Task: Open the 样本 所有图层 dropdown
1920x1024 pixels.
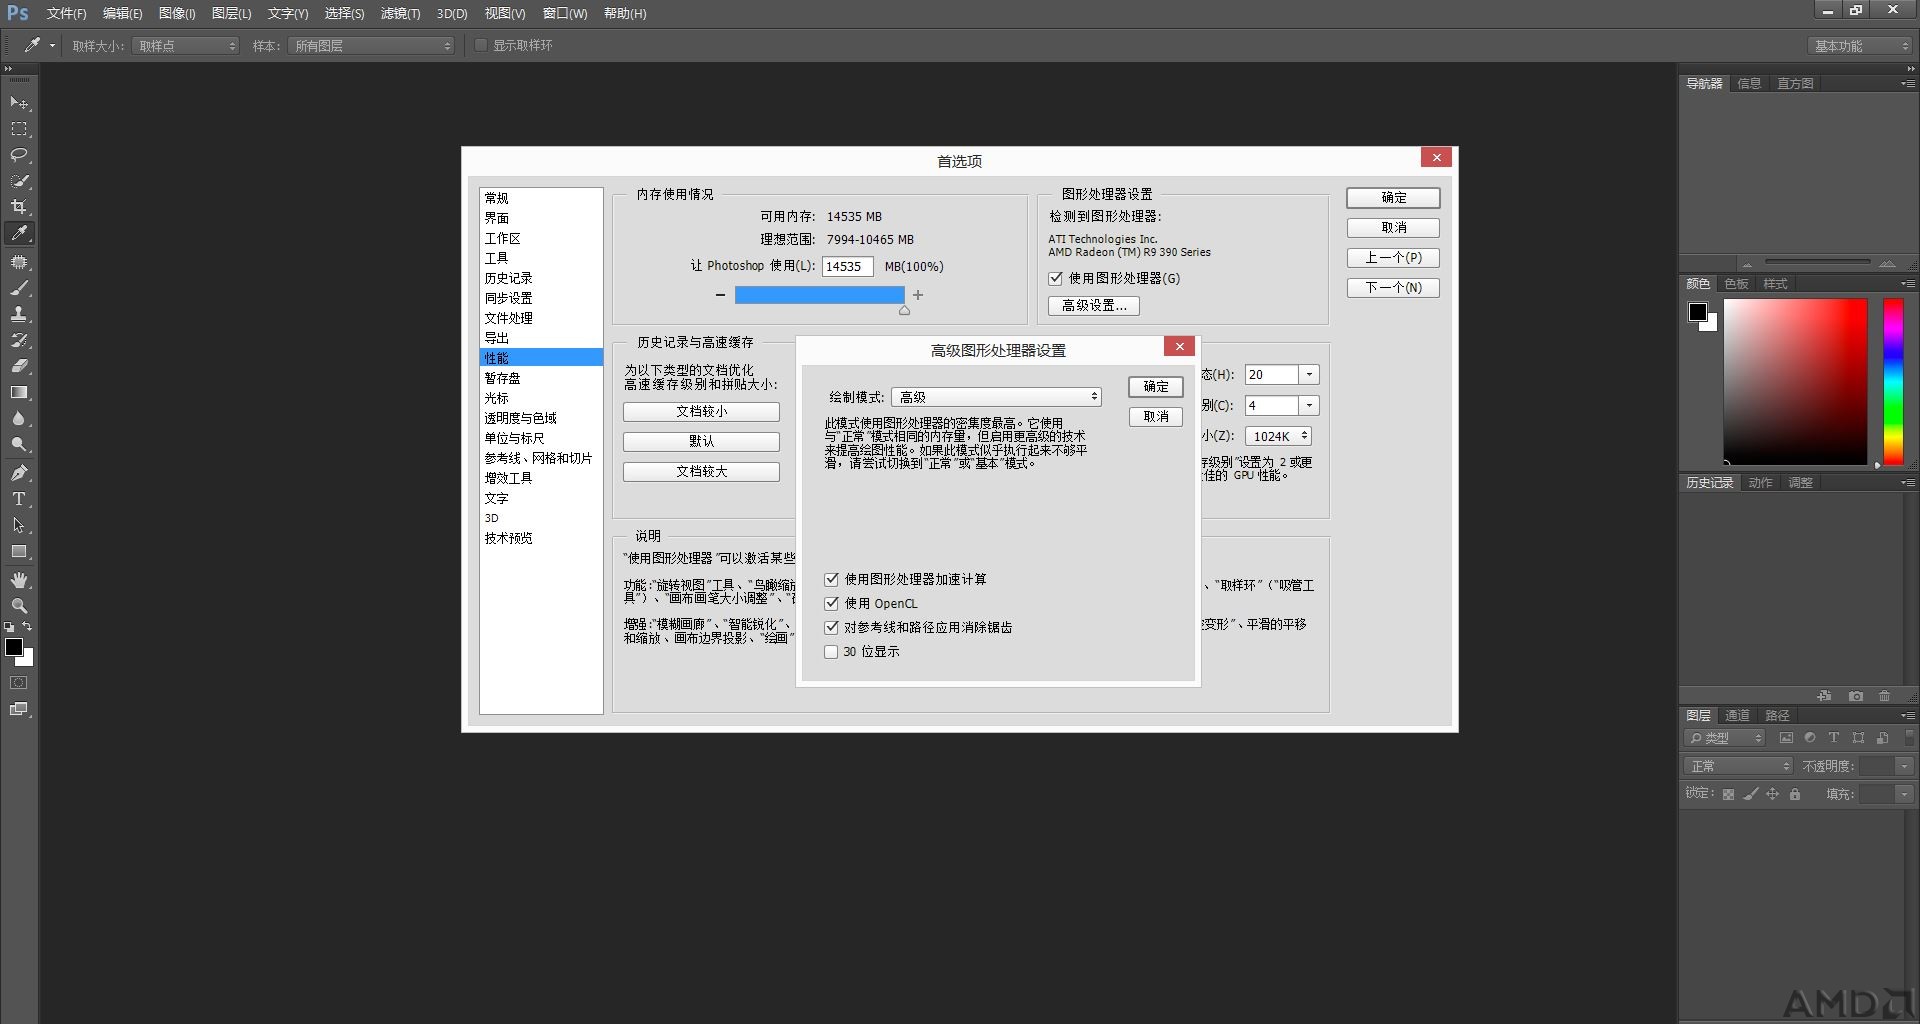Action: pos(371,46)
